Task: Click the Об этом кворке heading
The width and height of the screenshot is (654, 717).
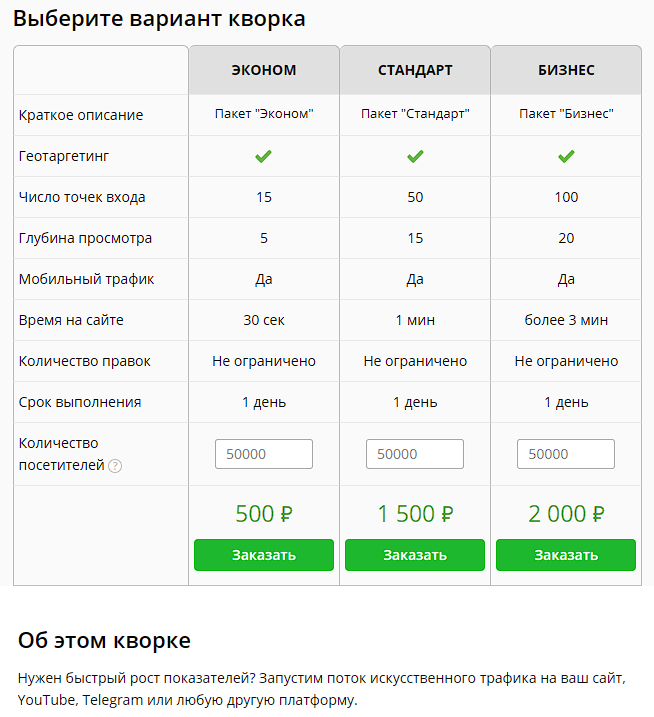Action: (104, 640)
